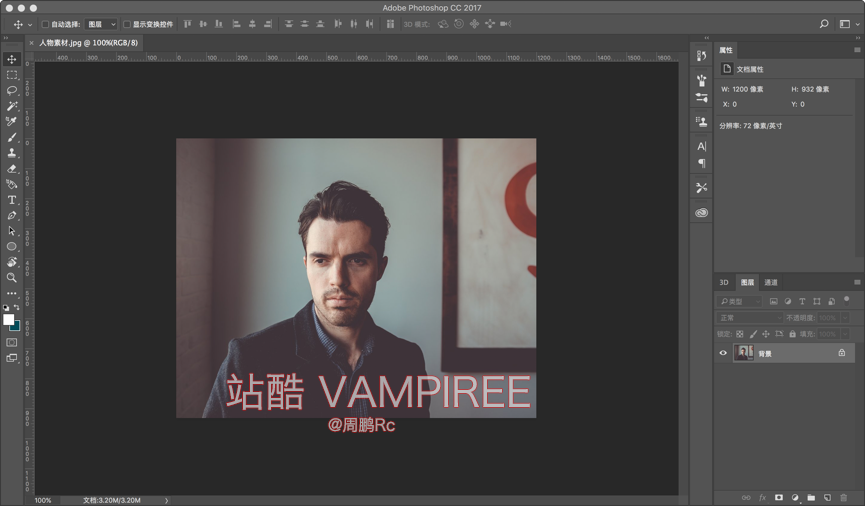Screen dimensions: 865x506
Task: Open the 正常 blend mode dropdown
Action: click(750, 318)
